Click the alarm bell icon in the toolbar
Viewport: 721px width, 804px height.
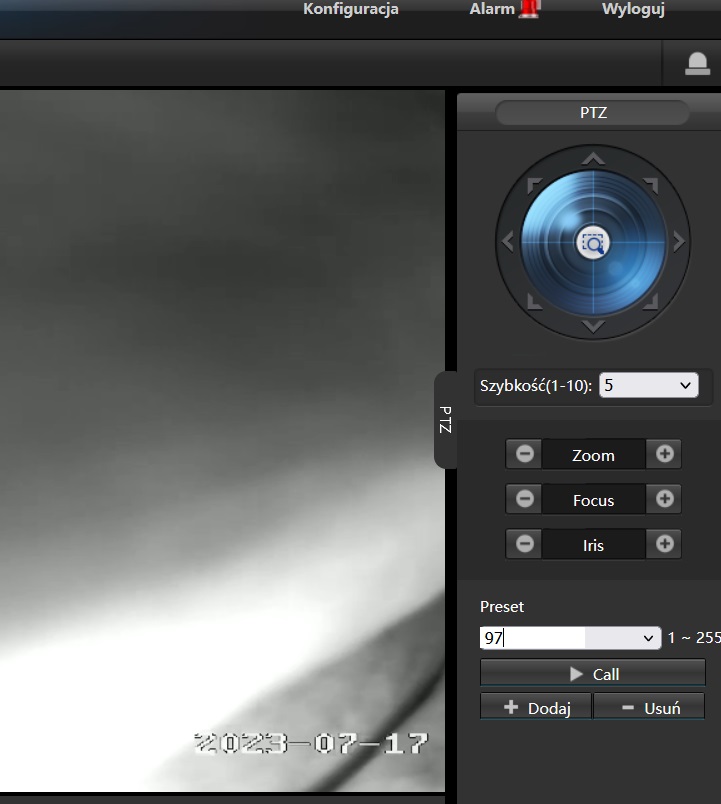(x=697, y=64)
